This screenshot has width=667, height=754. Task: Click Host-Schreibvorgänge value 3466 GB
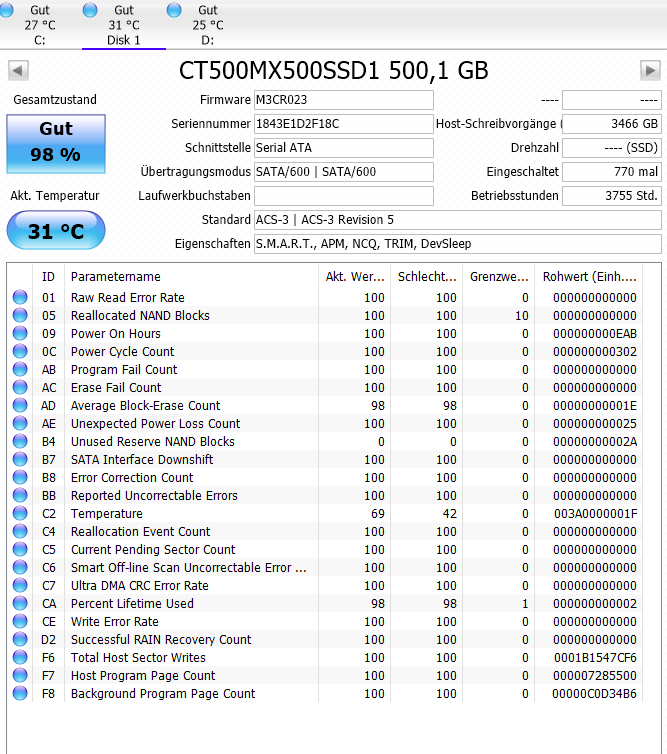(x=612, y=124)
